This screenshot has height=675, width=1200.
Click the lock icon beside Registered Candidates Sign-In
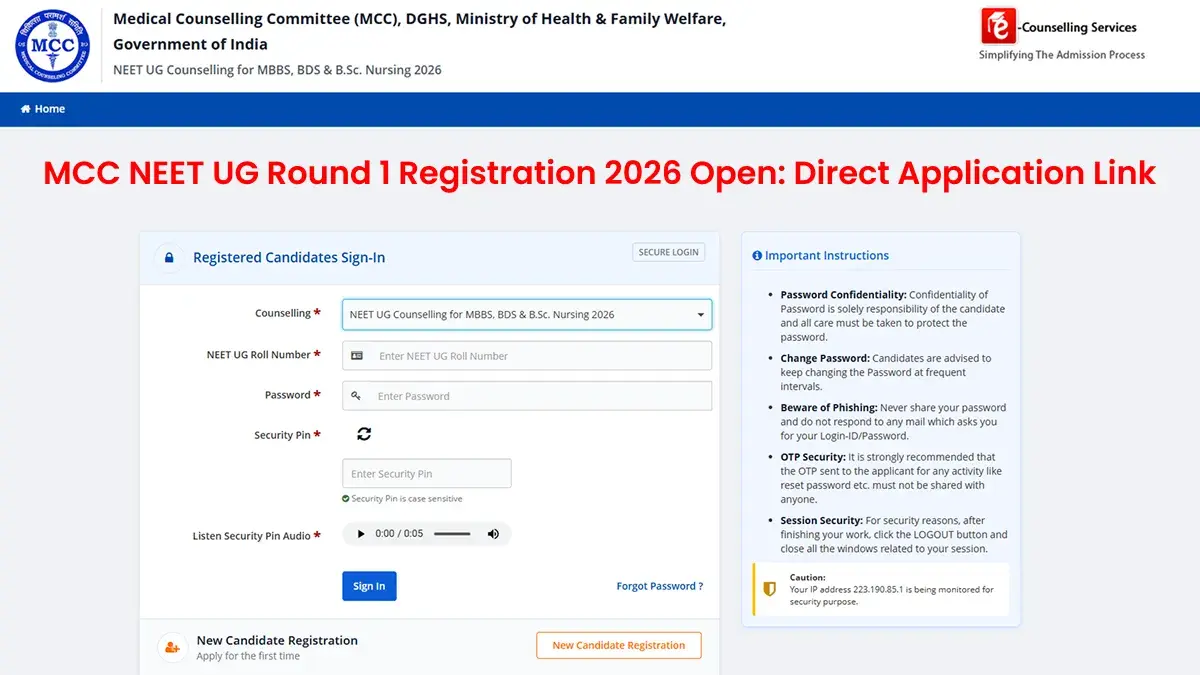169,257
